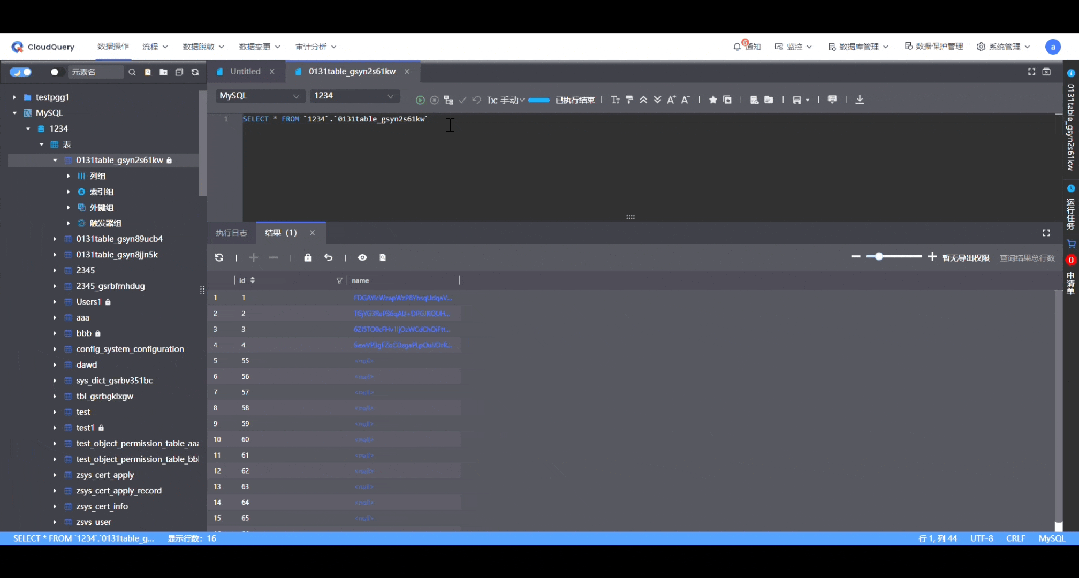
Task: Run the SQL query with the green execute icon
Action: pos(420,100)
